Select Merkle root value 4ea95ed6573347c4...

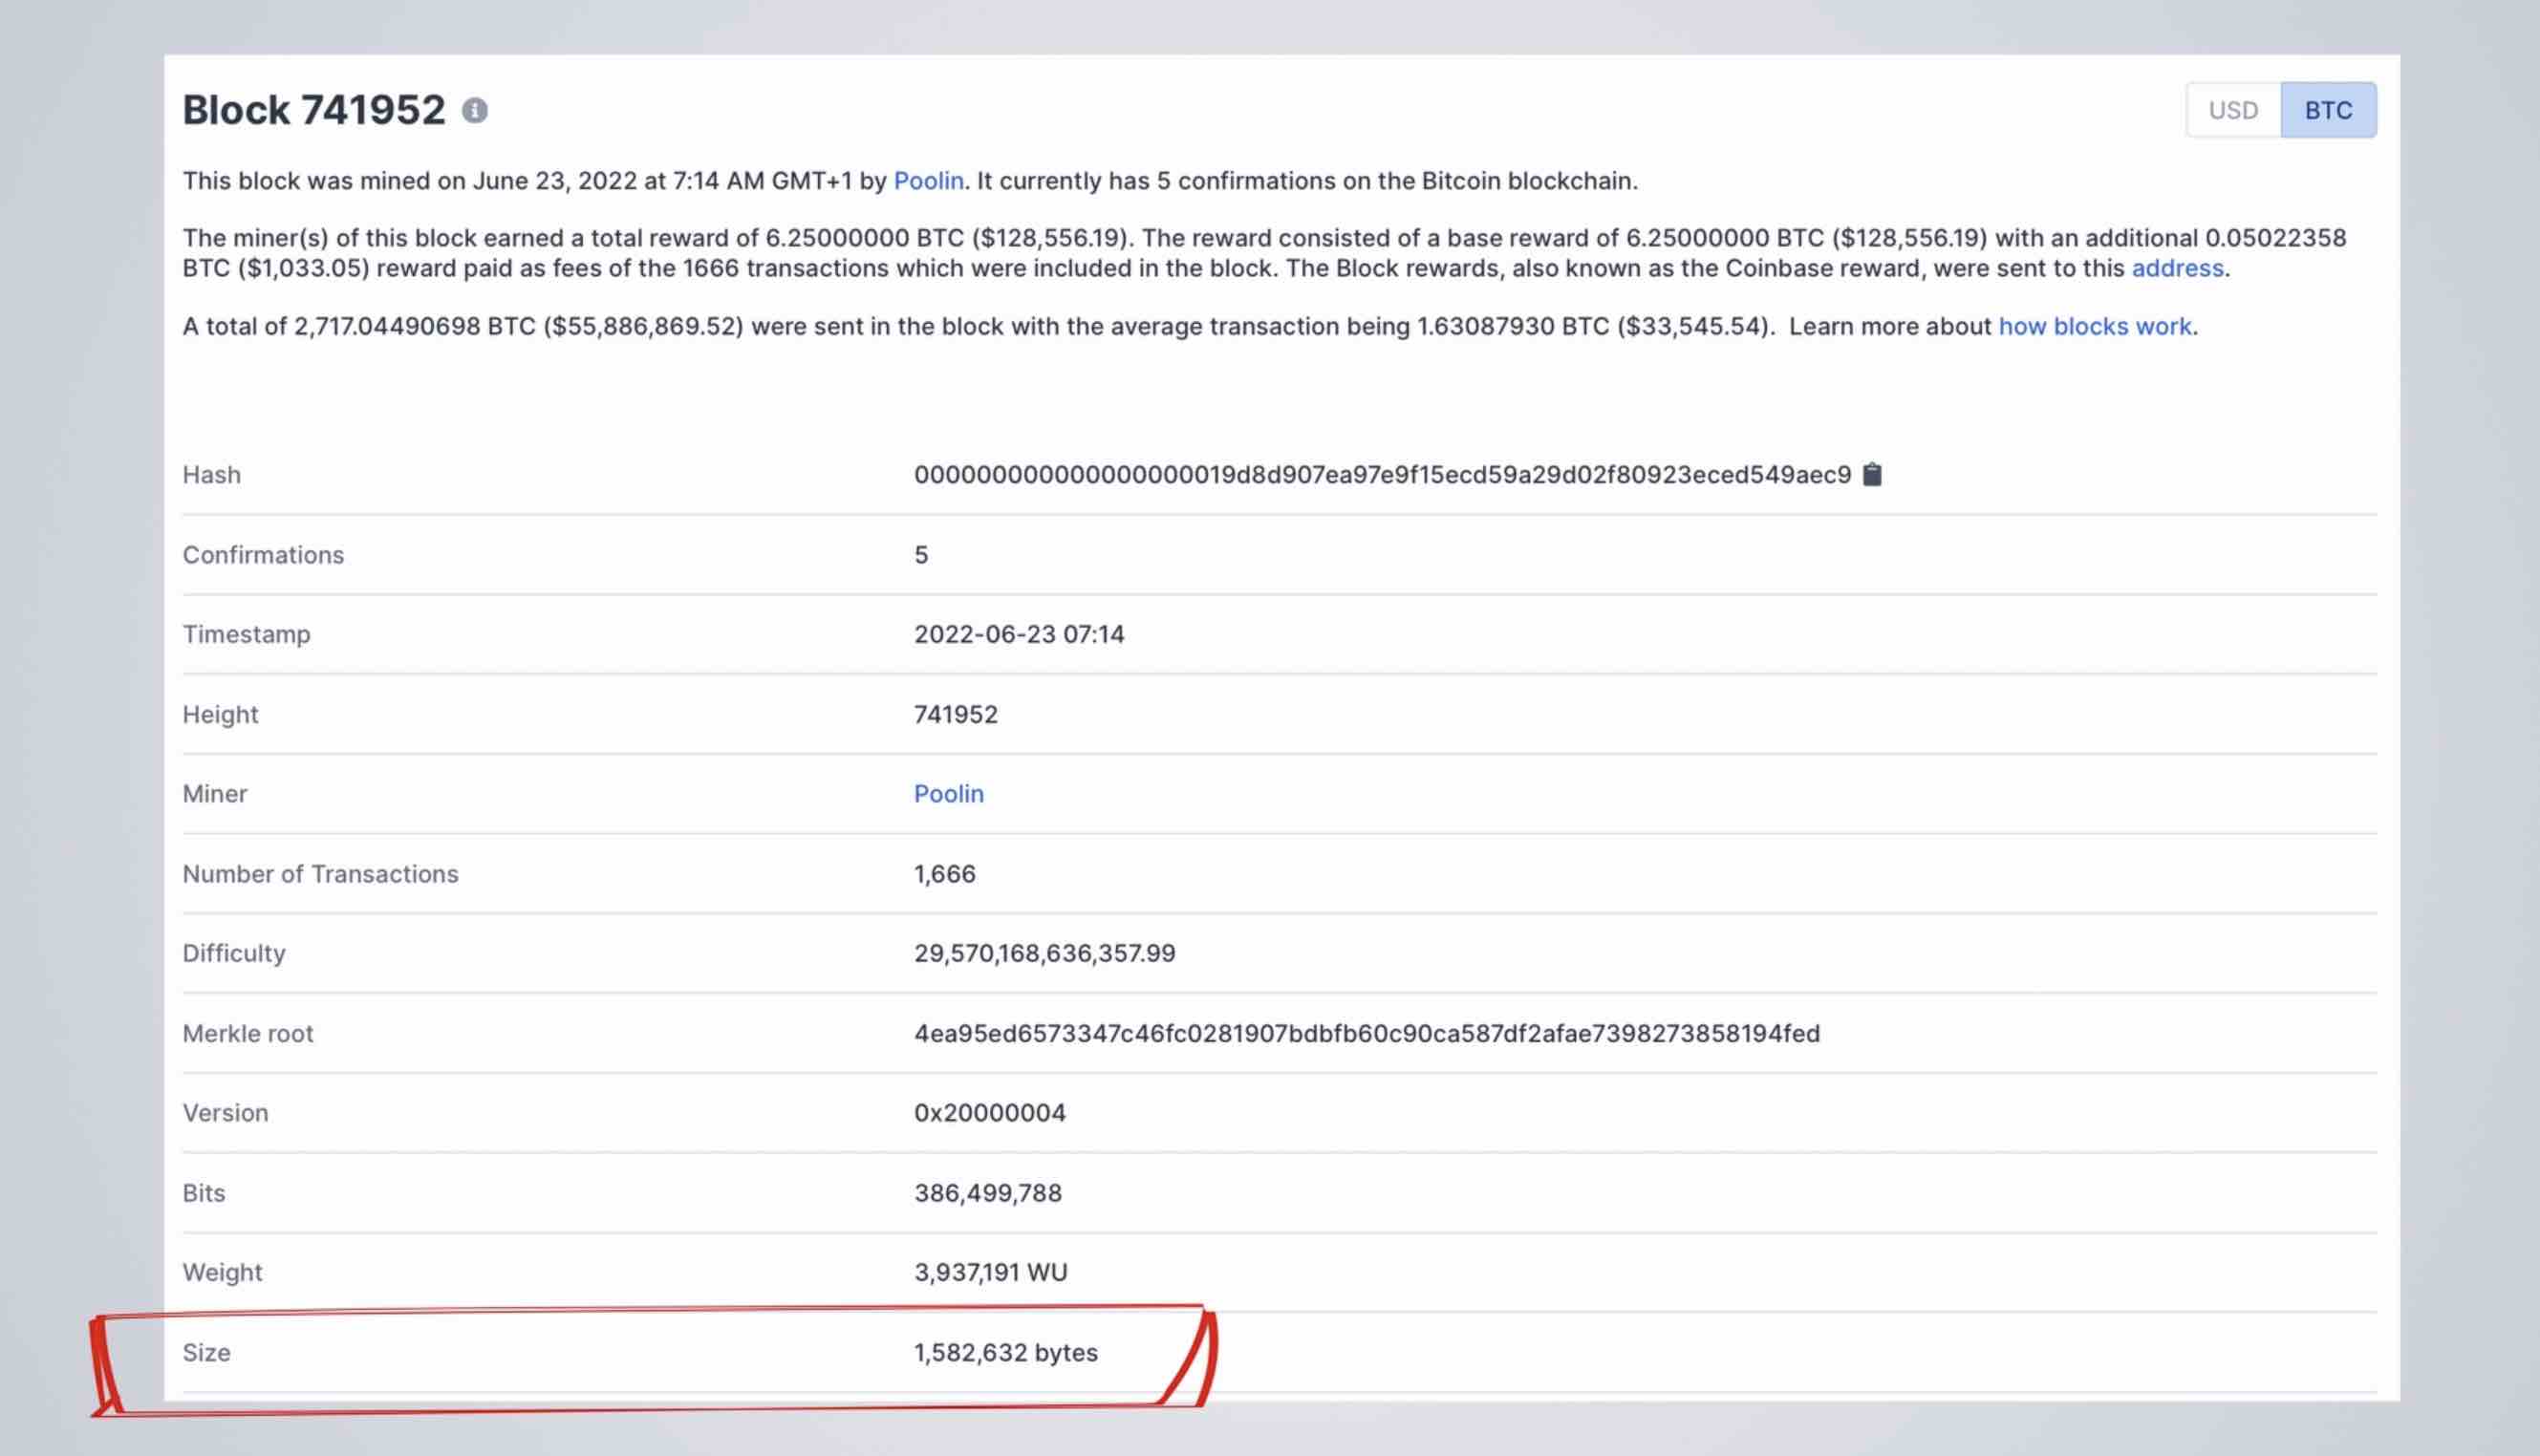[x=1367, y=1033]
